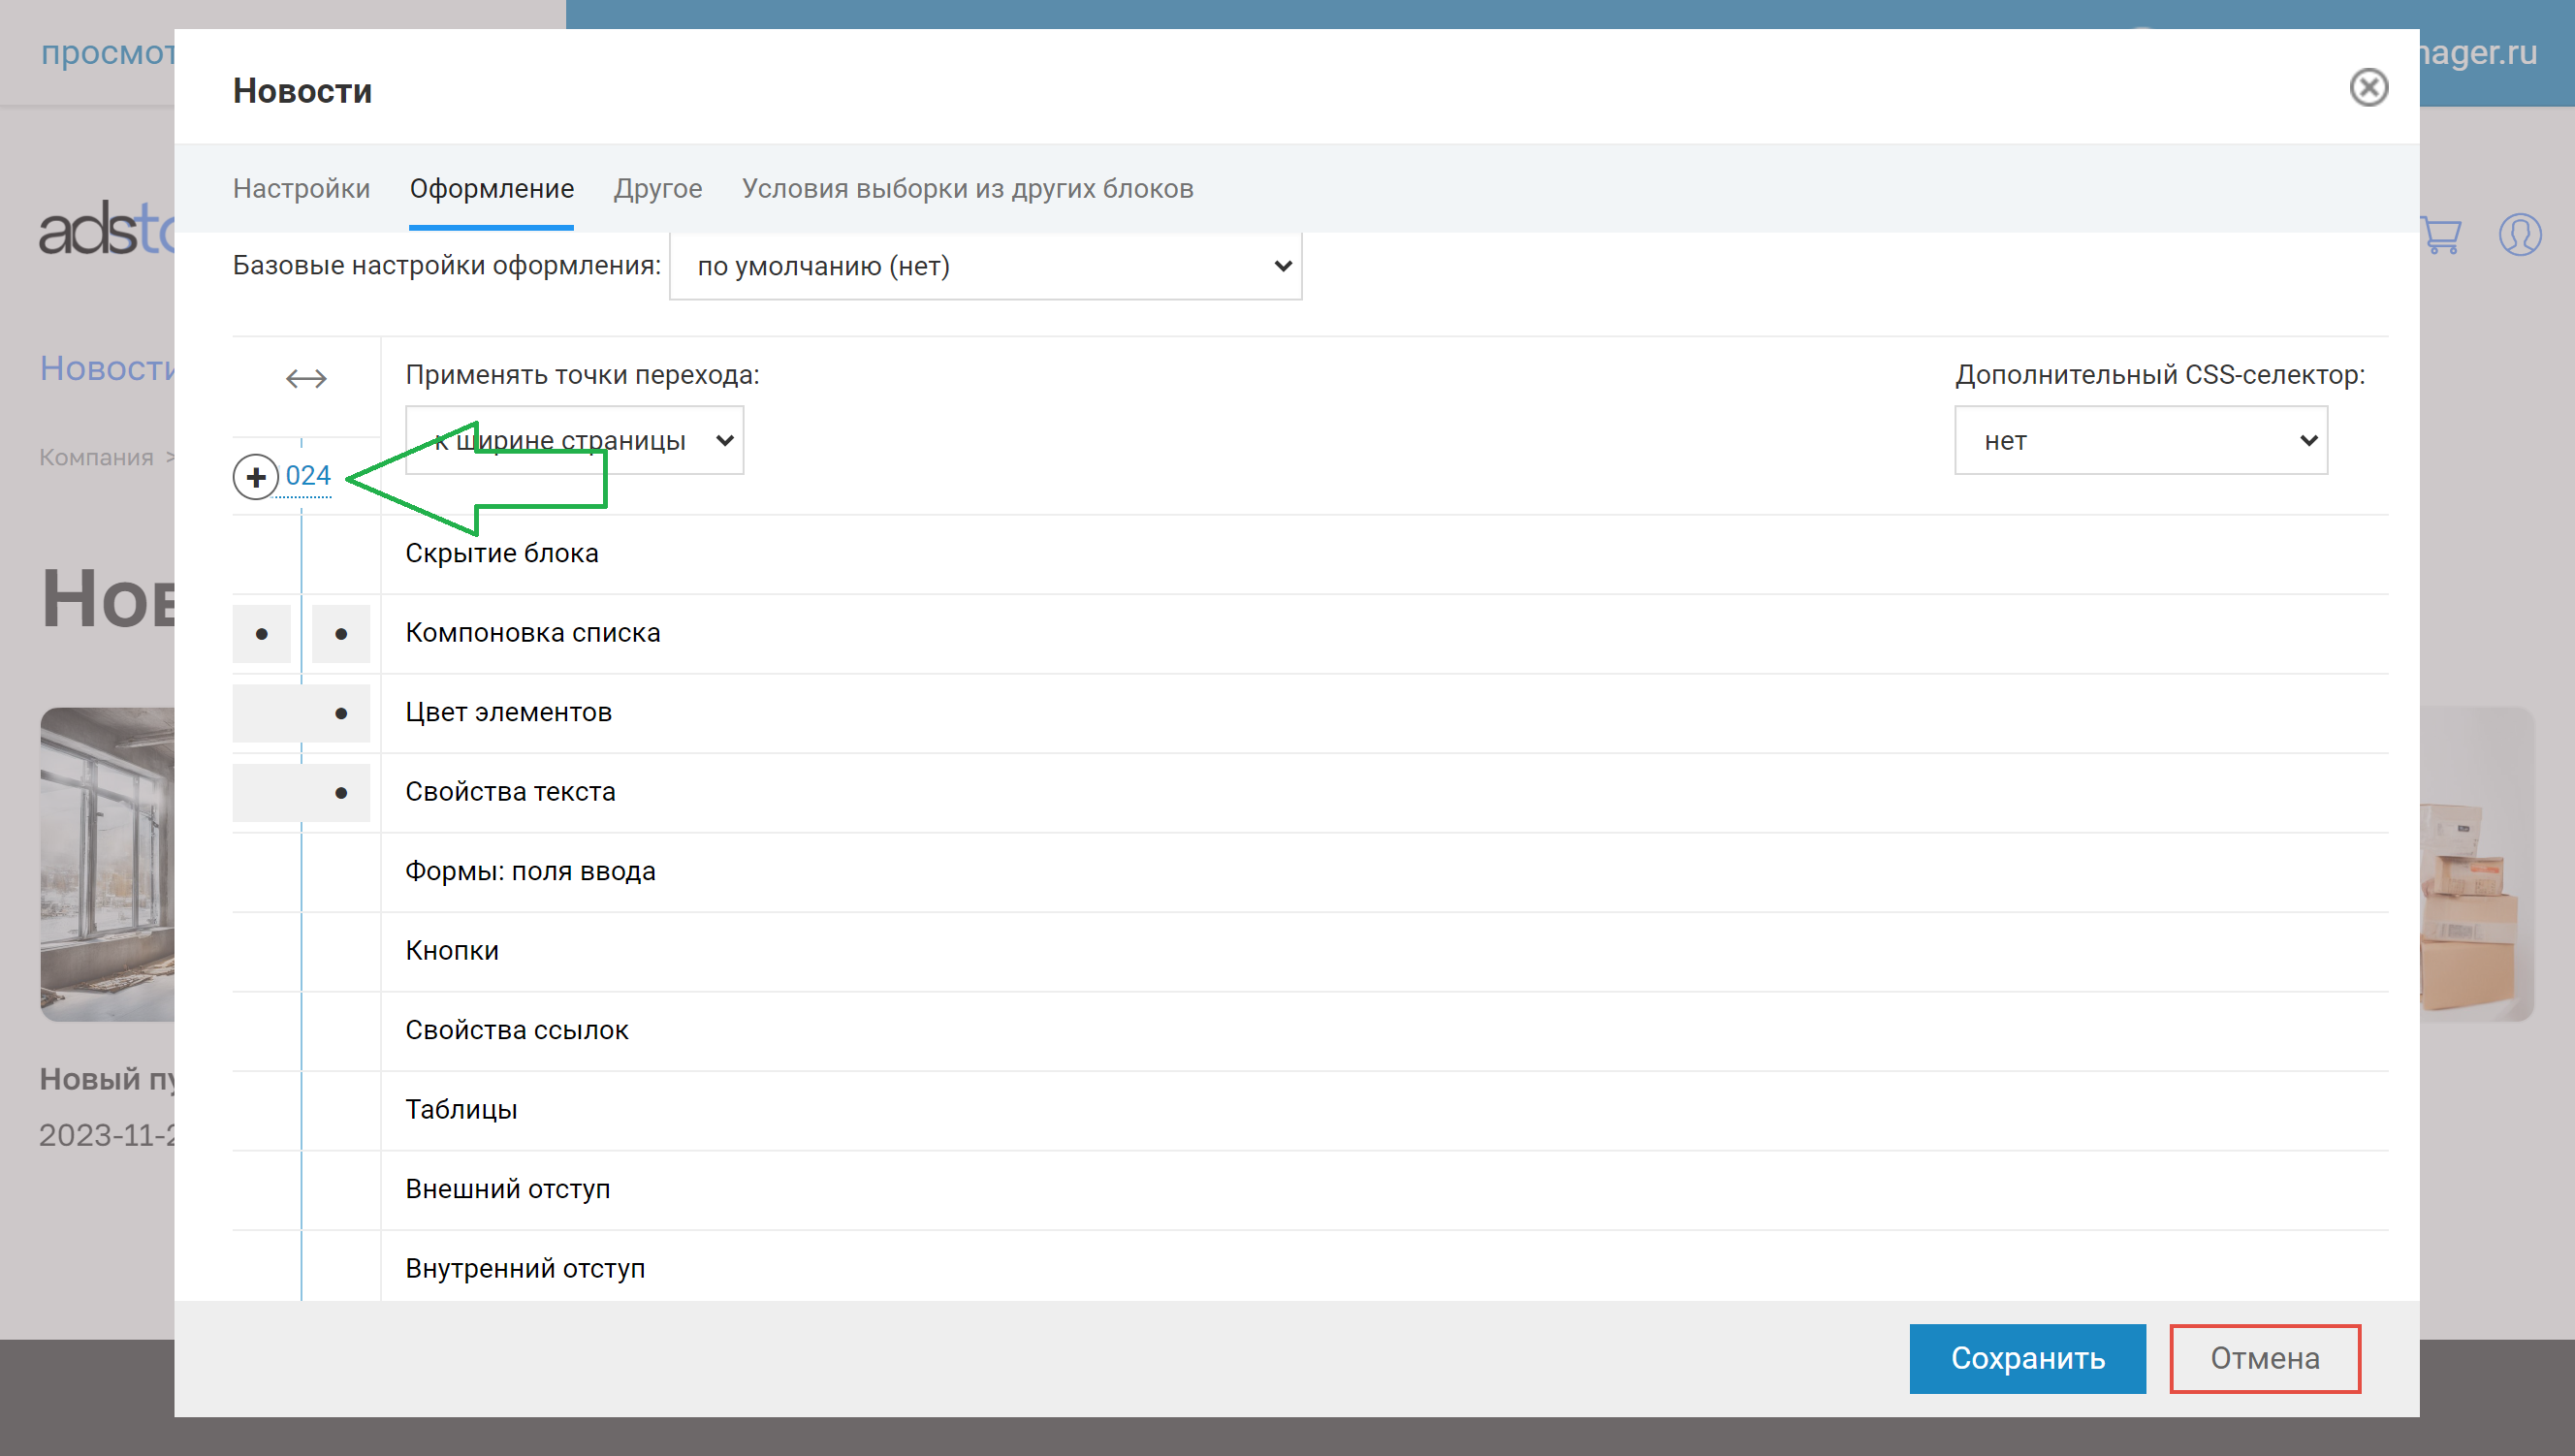Click the 024 breakpoint link

click(308, 476)
